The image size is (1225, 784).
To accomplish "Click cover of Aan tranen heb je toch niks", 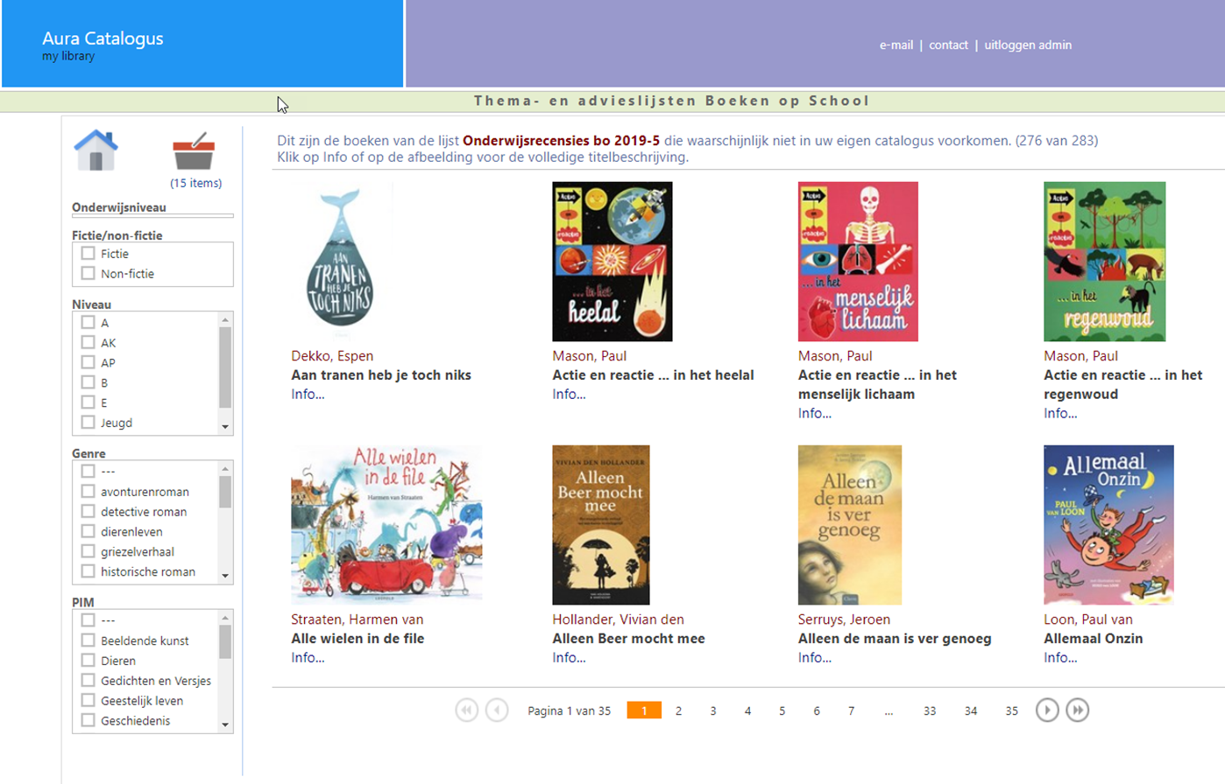I will (x=342, y=261).
